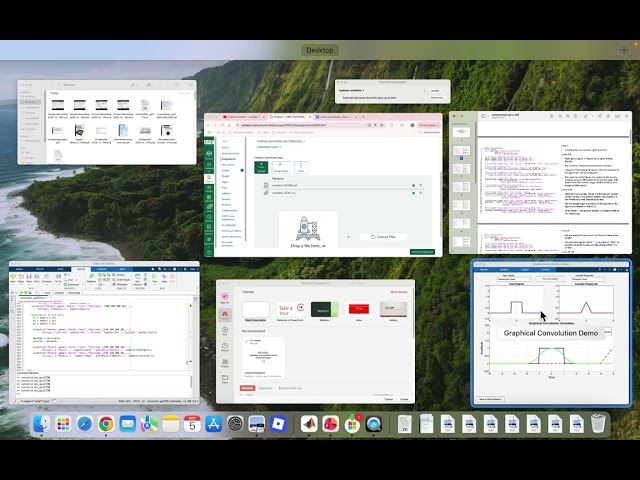Open Google Chrome from the Dock
Viewport: 640px width, 480px height.
[106, 424]
